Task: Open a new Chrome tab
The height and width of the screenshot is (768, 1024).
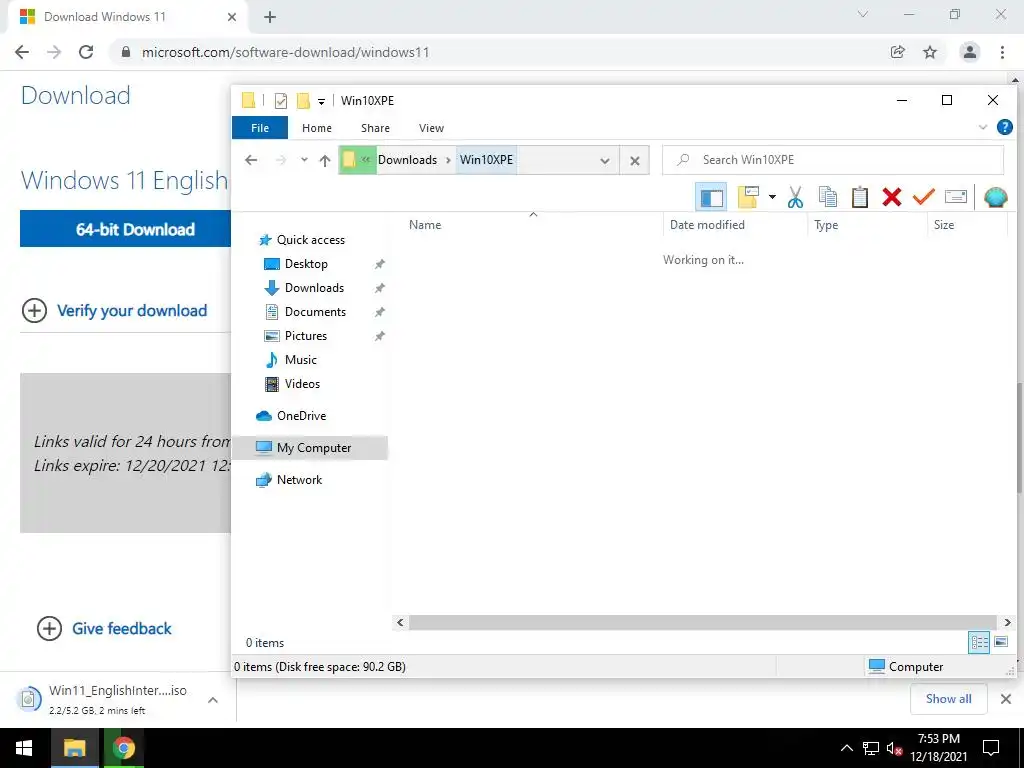Action: coord(270,17)
